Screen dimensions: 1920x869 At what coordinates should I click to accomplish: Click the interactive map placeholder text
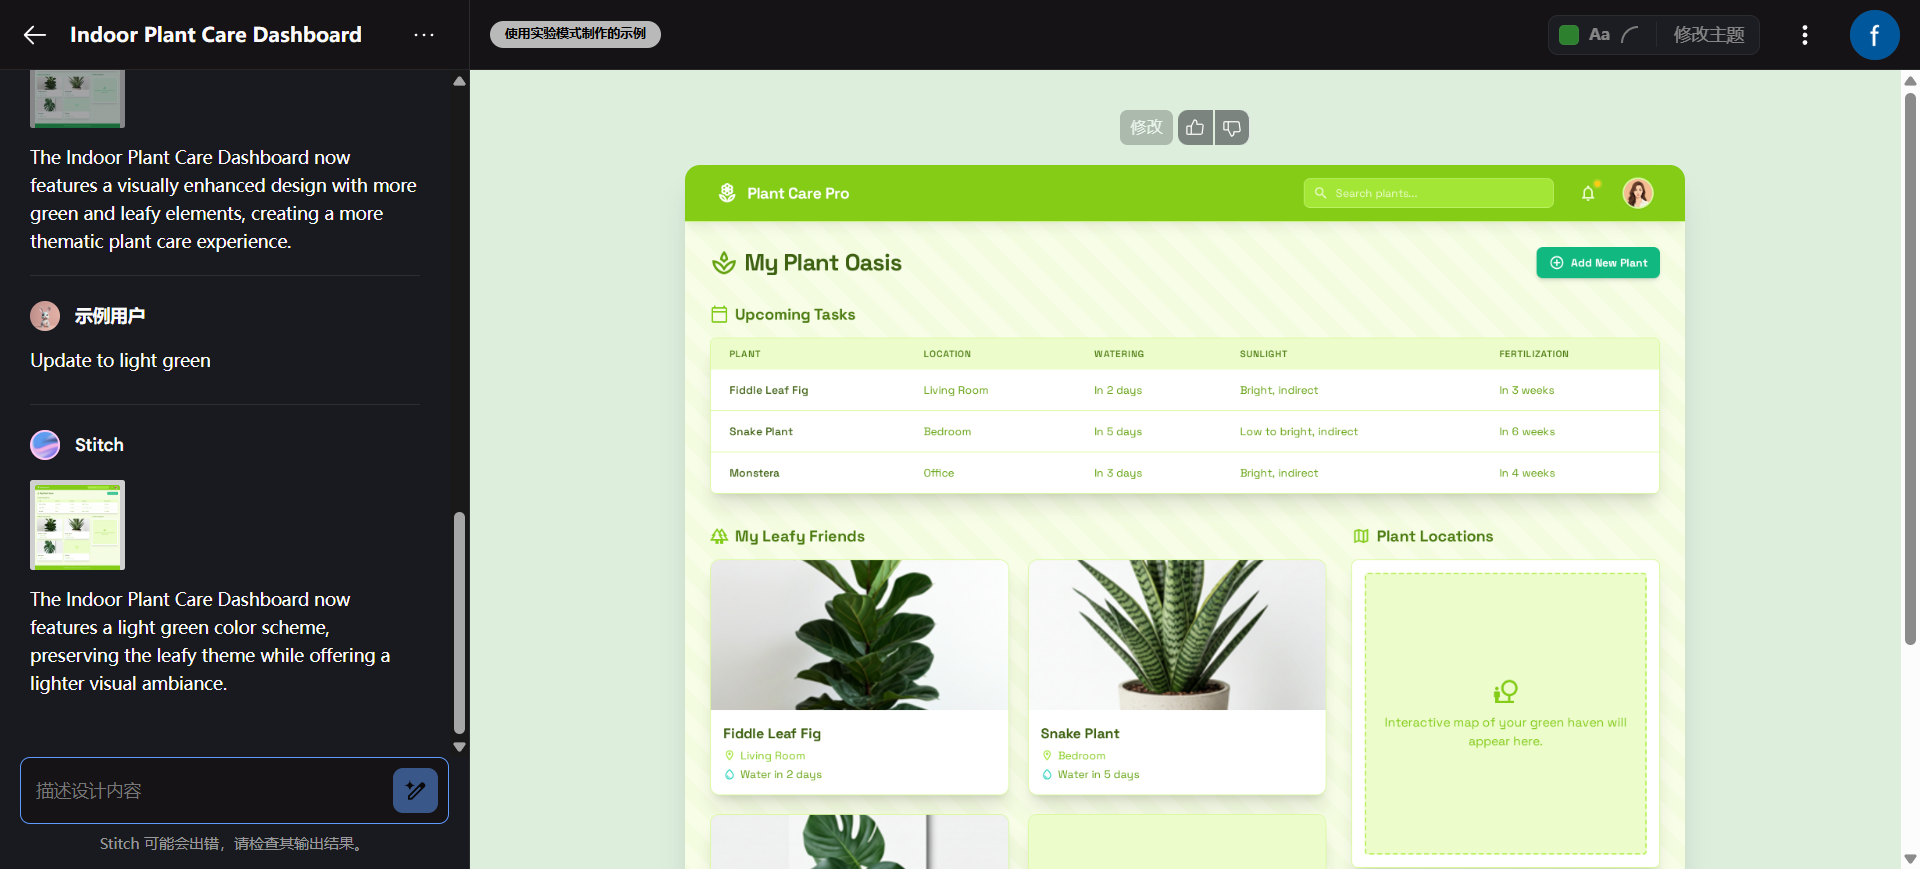click(x=1505, y=732)
